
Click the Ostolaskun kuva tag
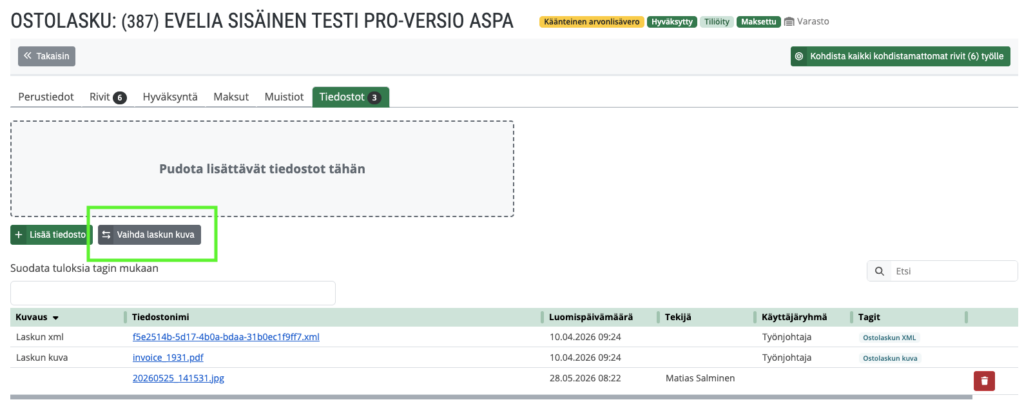click(x=889, y=358)
